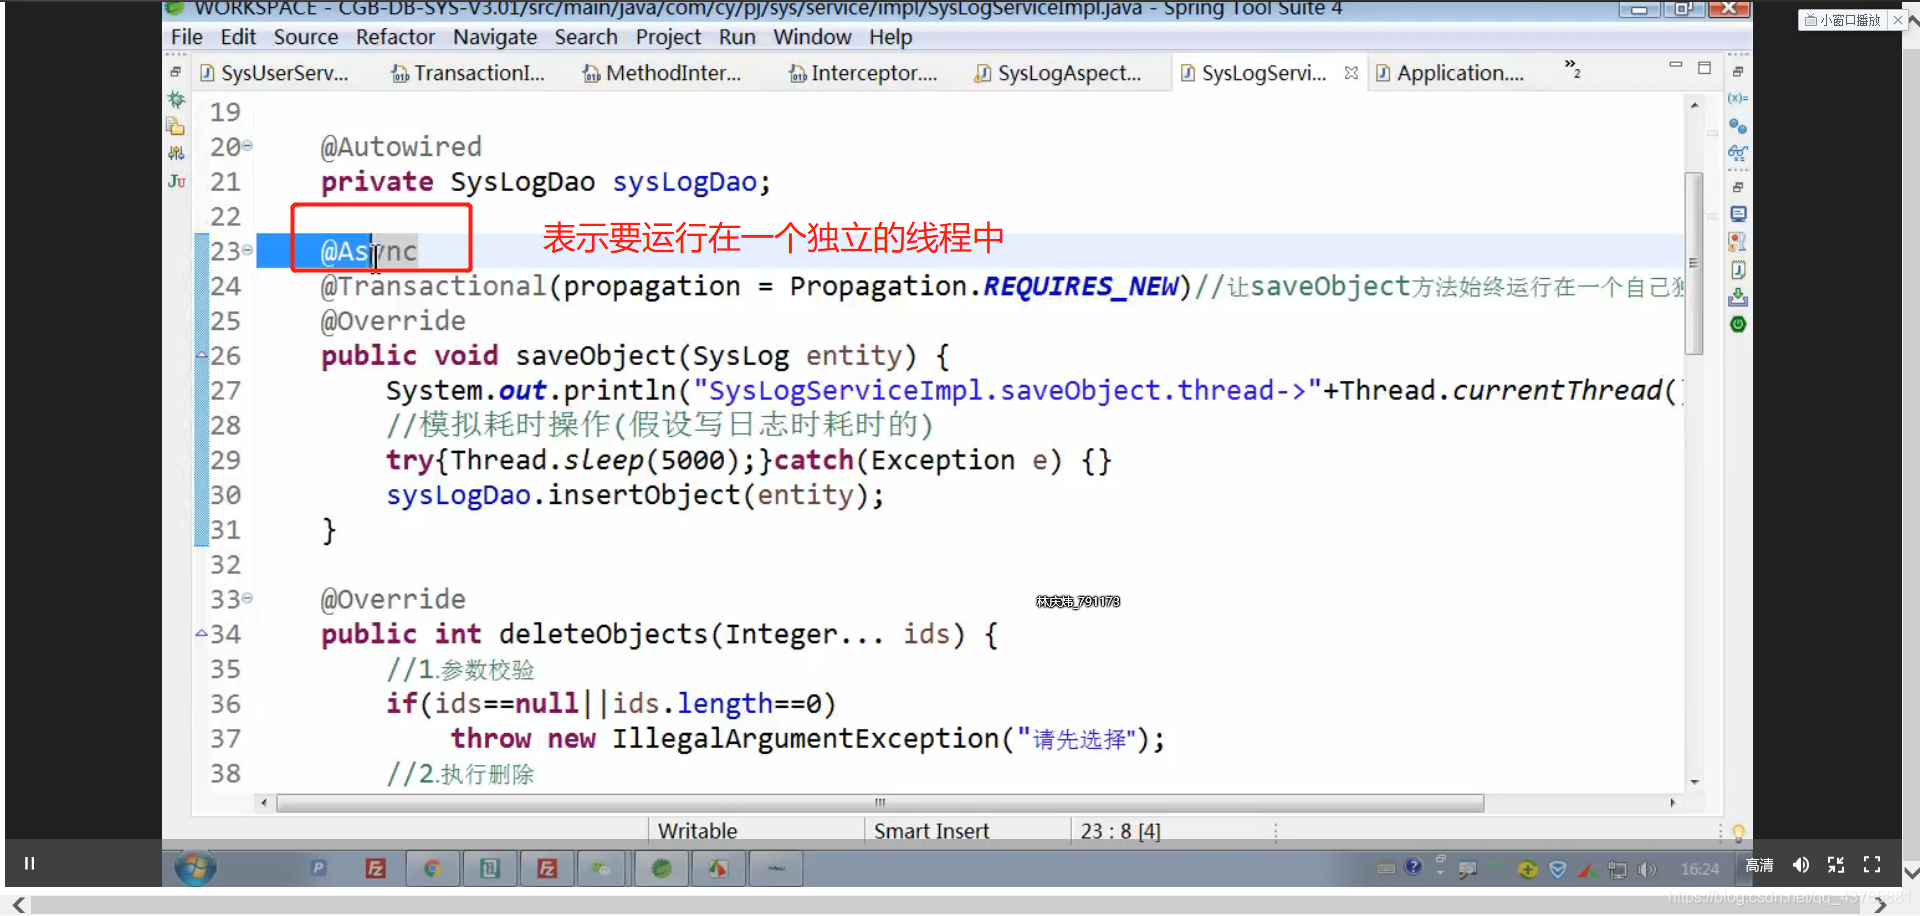The width and height of the screenshot is (1920, 916).
Task: Open the blue P app in taskbar
Action: (318, 868)
